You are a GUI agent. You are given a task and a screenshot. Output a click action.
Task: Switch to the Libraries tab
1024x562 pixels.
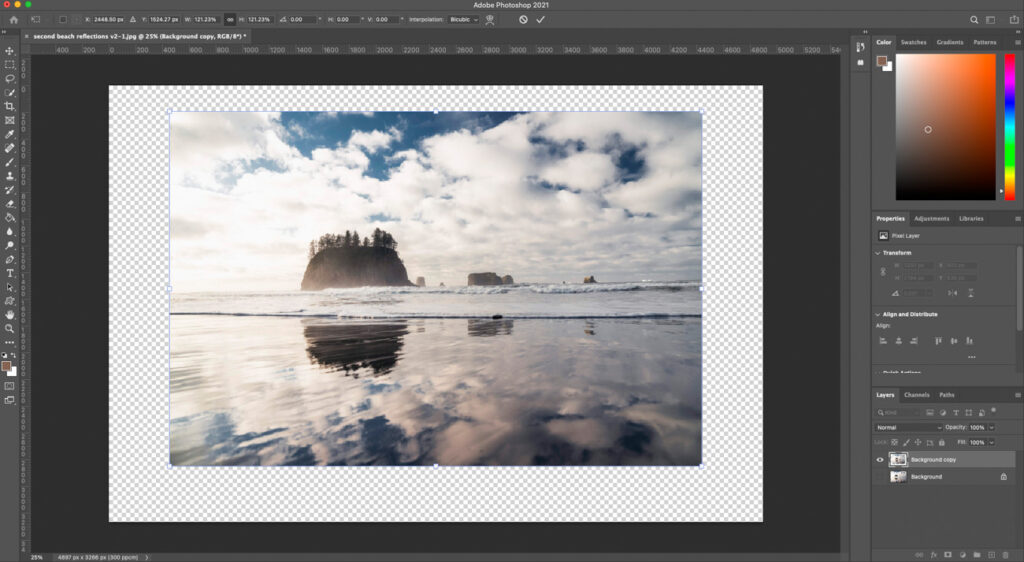tap(971, 219)
